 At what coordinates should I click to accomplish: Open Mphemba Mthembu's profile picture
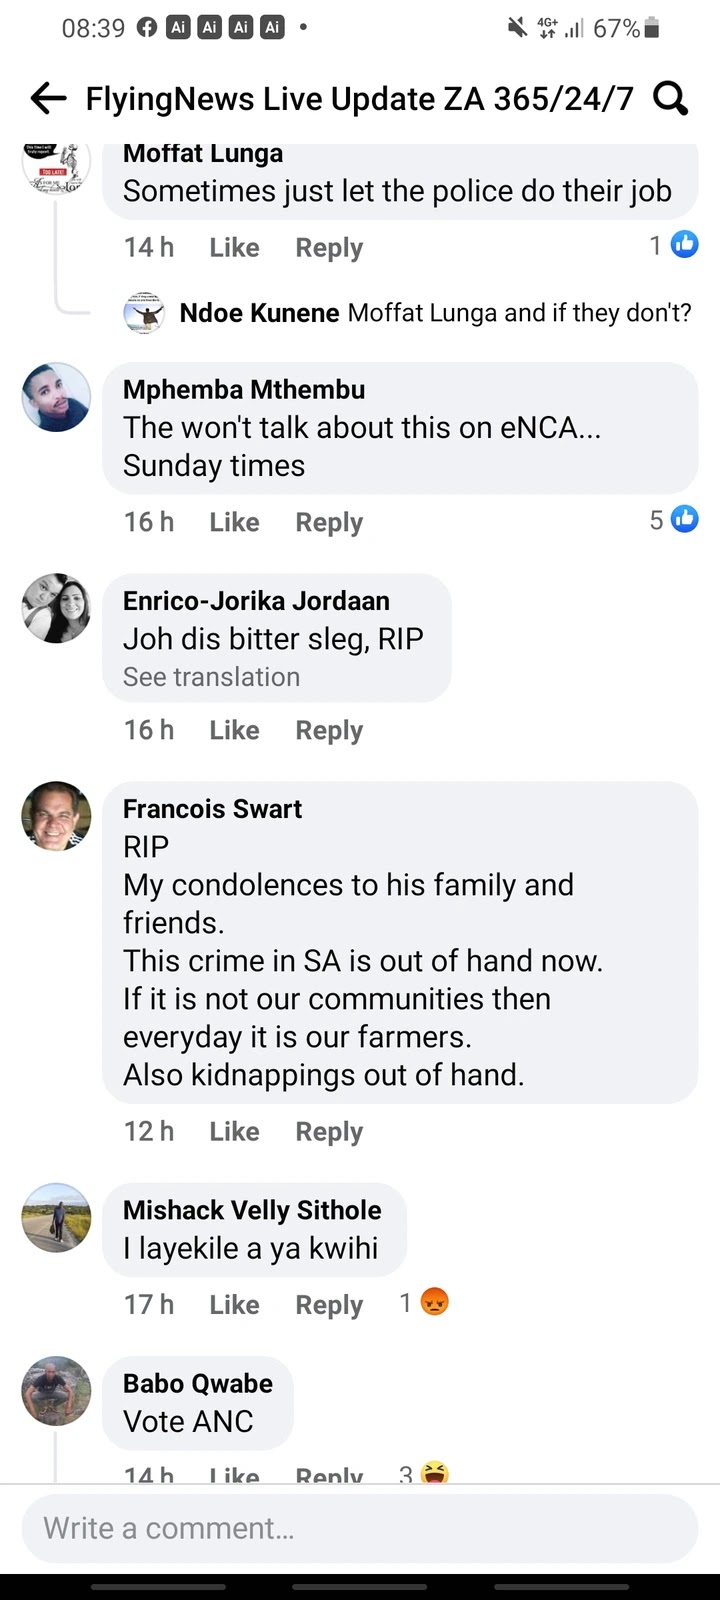pyautogui.click(x=57, y=397)
